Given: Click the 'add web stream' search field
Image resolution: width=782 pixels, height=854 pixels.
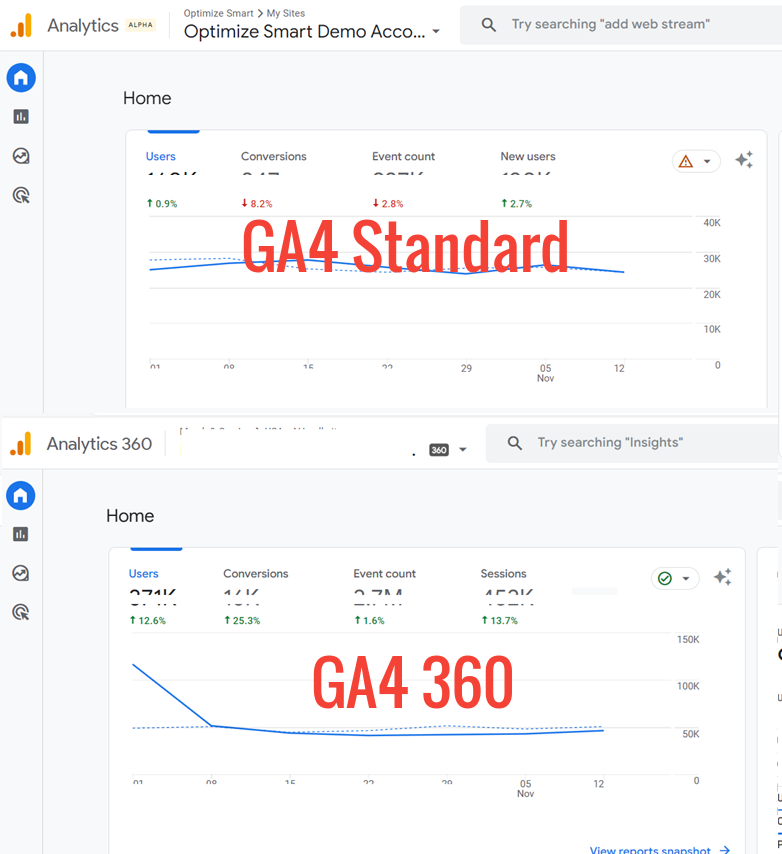Looking at the screenshot, I should [621, 25].
